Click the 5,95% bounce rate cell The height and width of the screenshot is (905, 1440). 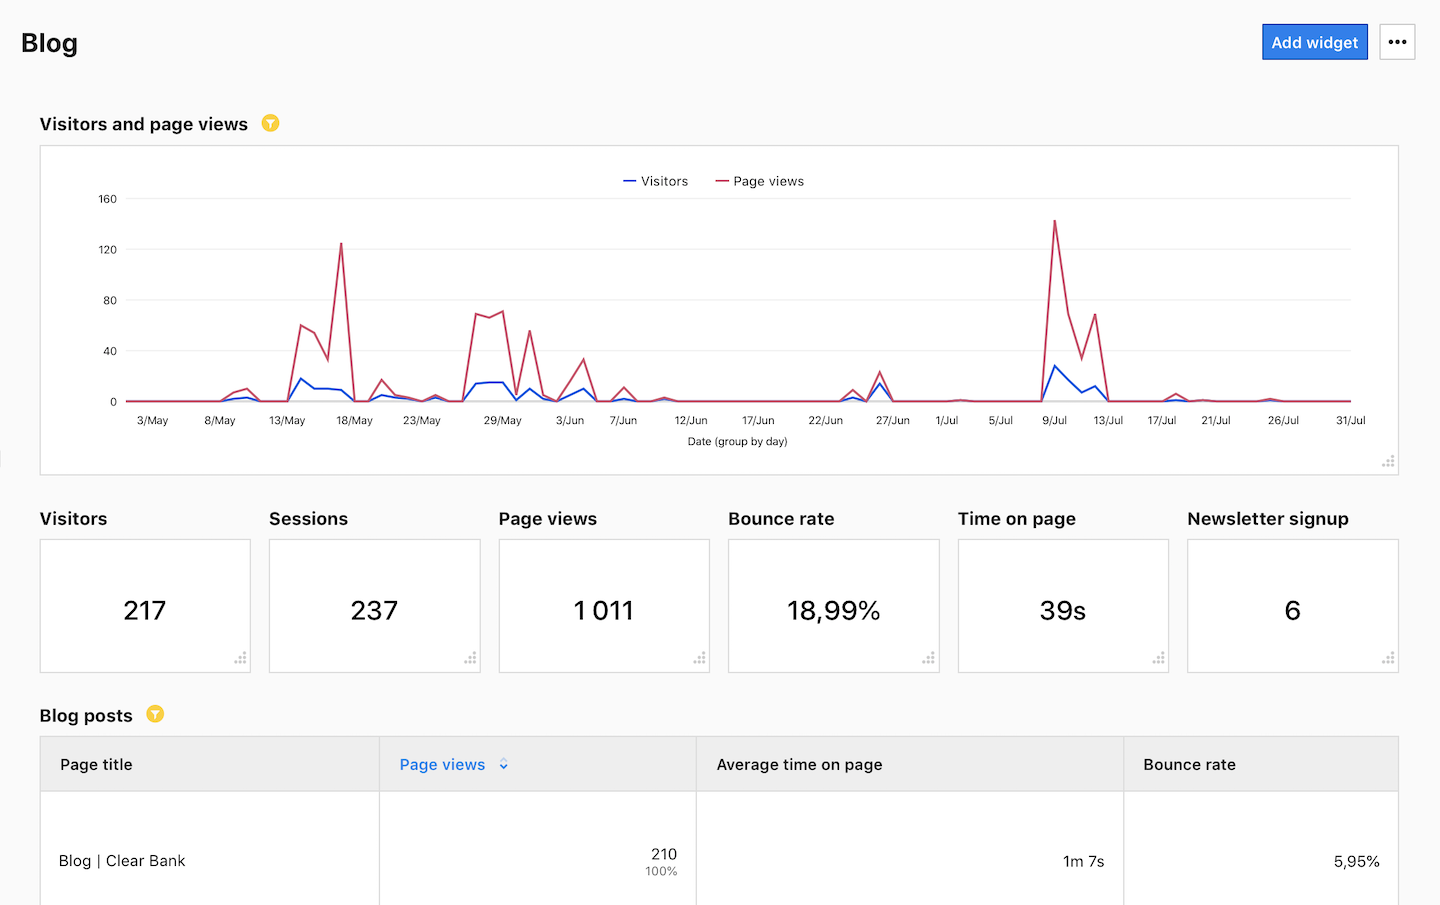click(1356, 861)
